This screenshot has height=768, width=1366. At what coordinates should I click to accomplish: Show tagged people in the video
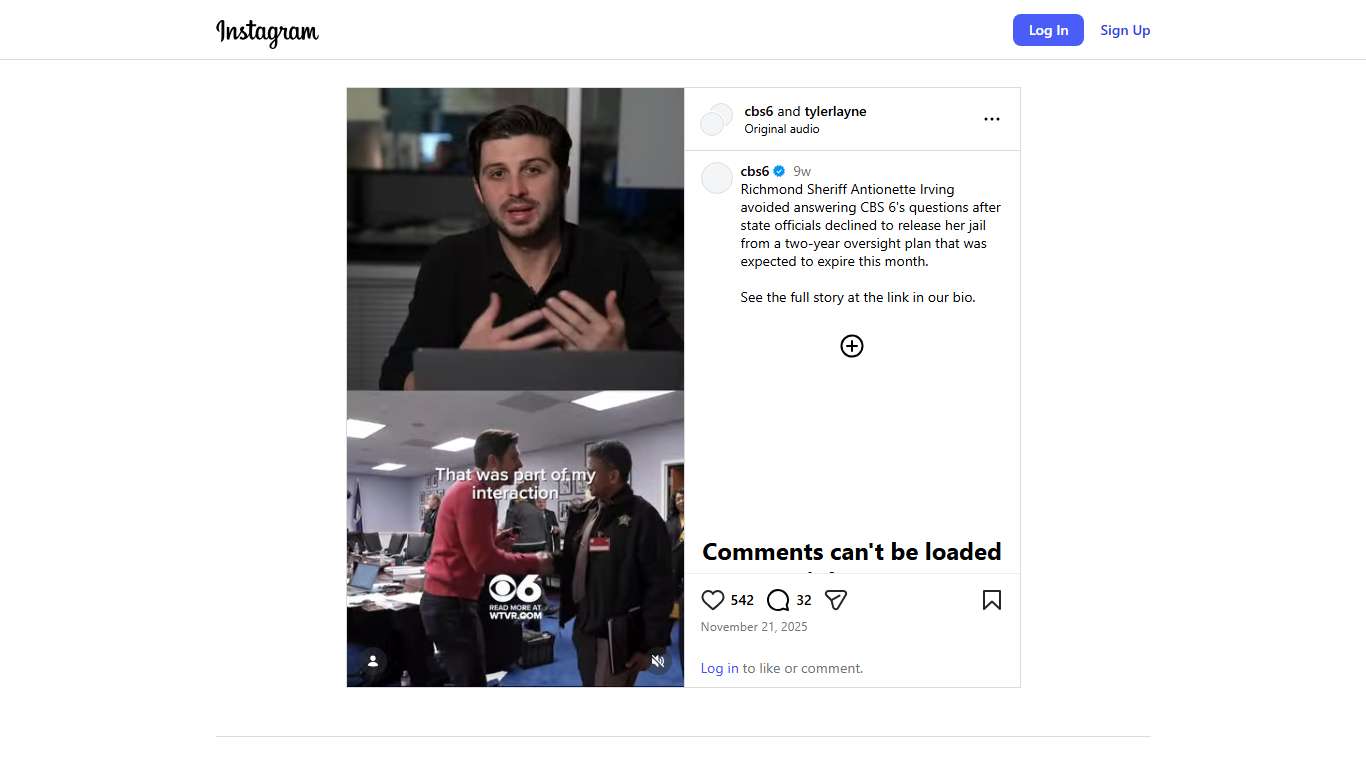pyautogui.click(x=373, y=661)
